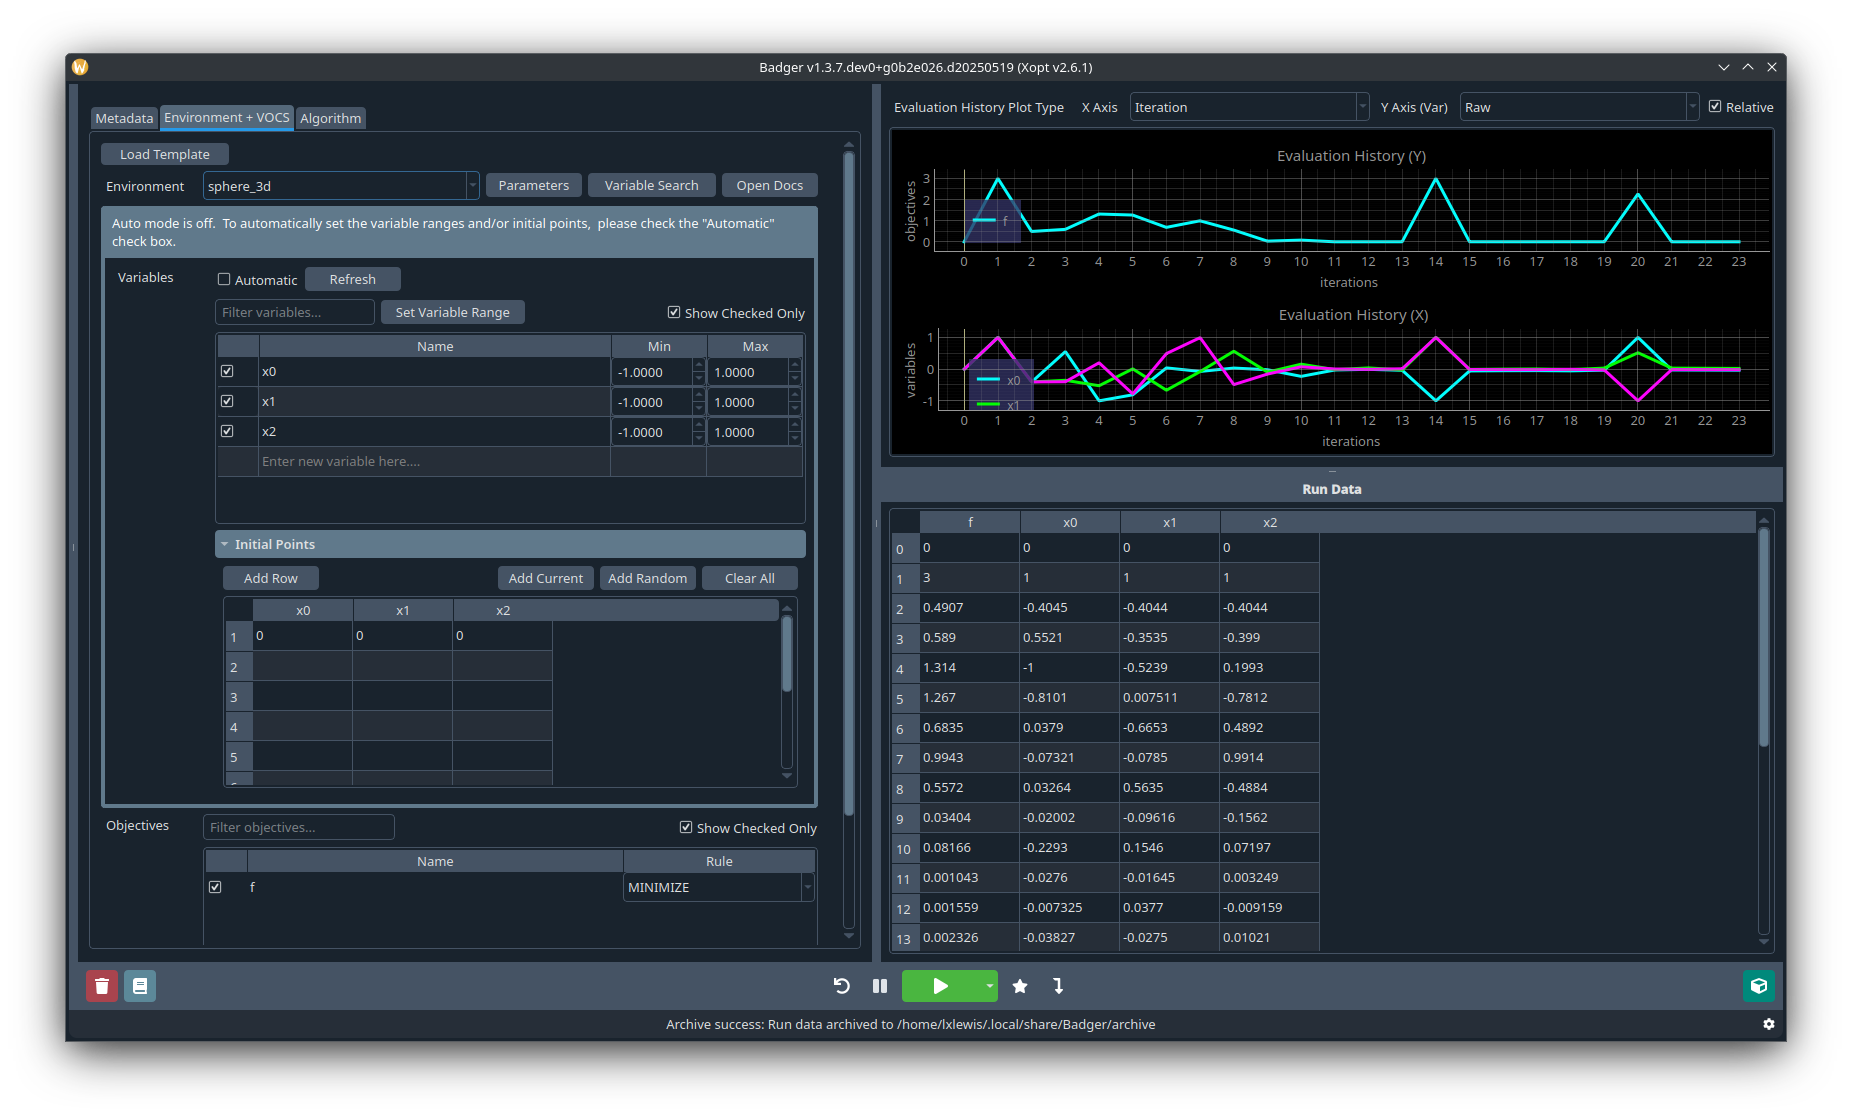Click the Filter objectives input field
Image resolution: width=1852 pixels, height=1119 pixels.
(x=299, y=827)
